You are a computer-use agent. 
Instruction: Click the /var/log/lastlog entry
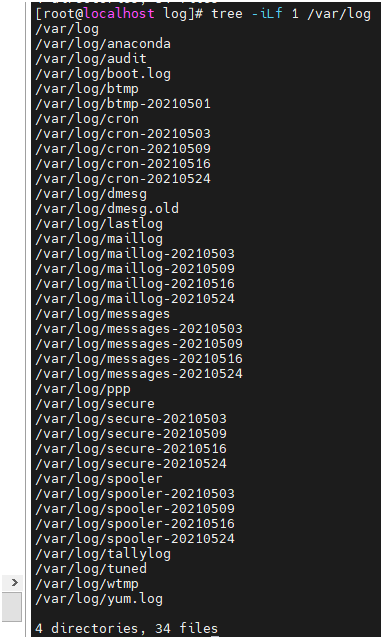point(99,224)
